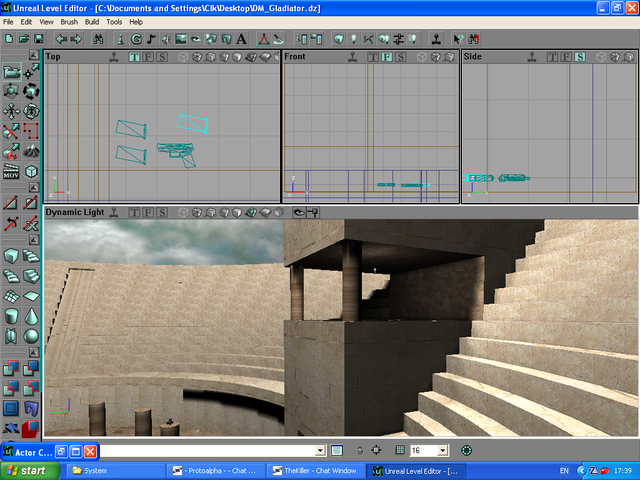Click the Save file icon in toolbar
This screenshot has height=480, width=640.
coord(39,39)
